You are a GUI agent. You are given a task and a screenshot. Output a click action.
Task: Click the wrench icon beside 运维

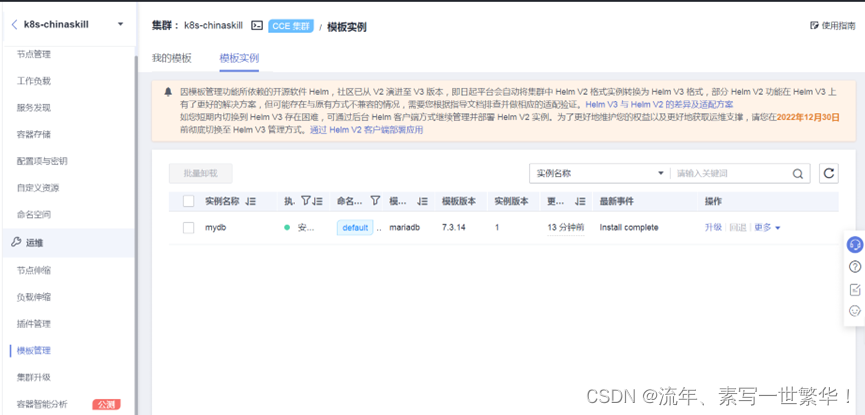tap(16, 243)
